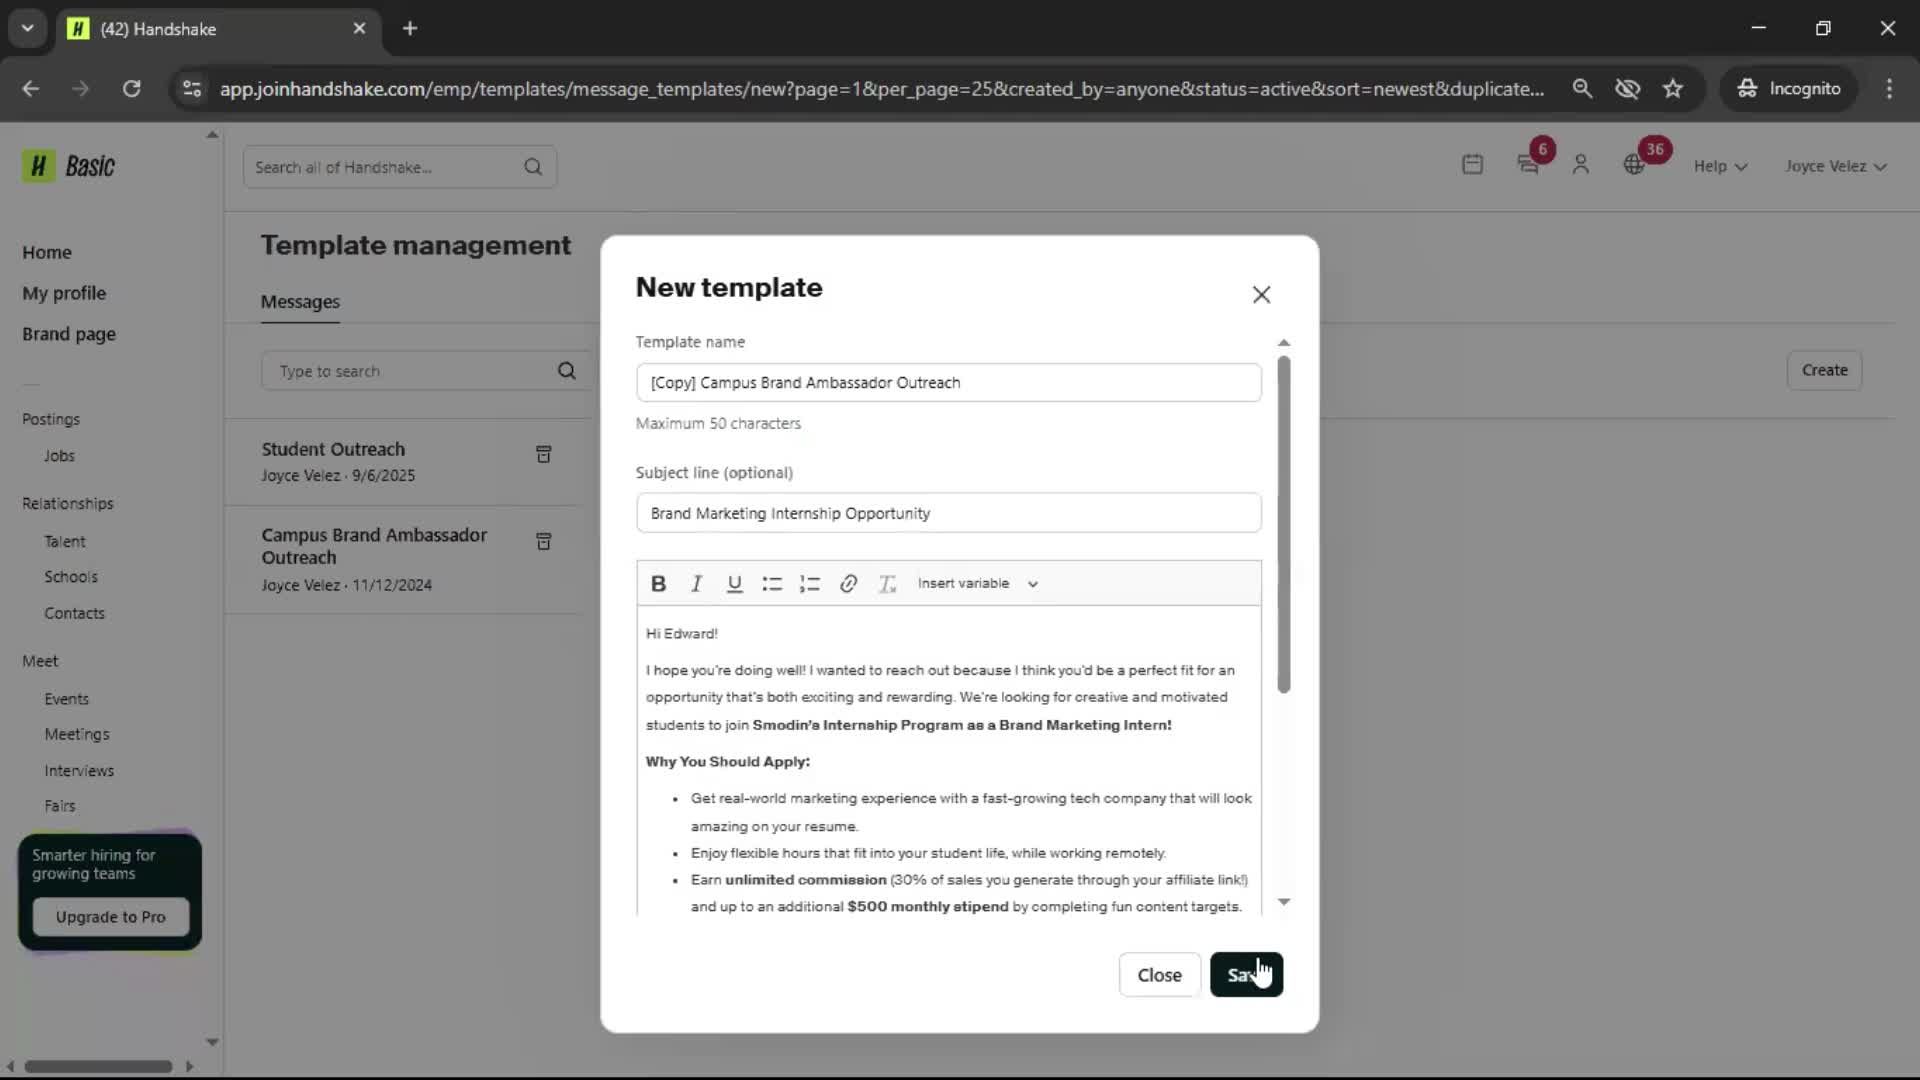
Task: Click dialog scrollbar down arrow
Action: click(x=1284, y=902)
